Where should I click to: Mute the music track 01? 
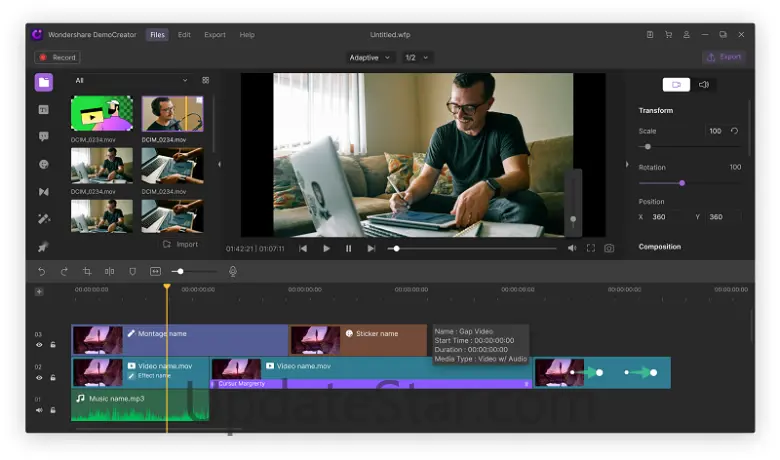coord(40,409)
